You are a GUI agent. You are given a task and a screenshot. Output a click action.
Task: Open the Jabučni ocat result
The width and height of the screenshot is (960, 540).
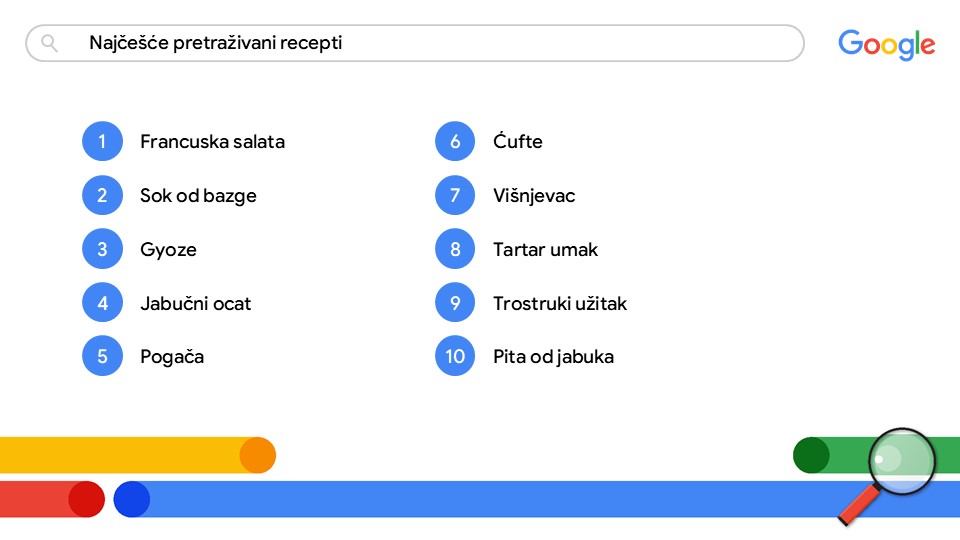(195, 303)
